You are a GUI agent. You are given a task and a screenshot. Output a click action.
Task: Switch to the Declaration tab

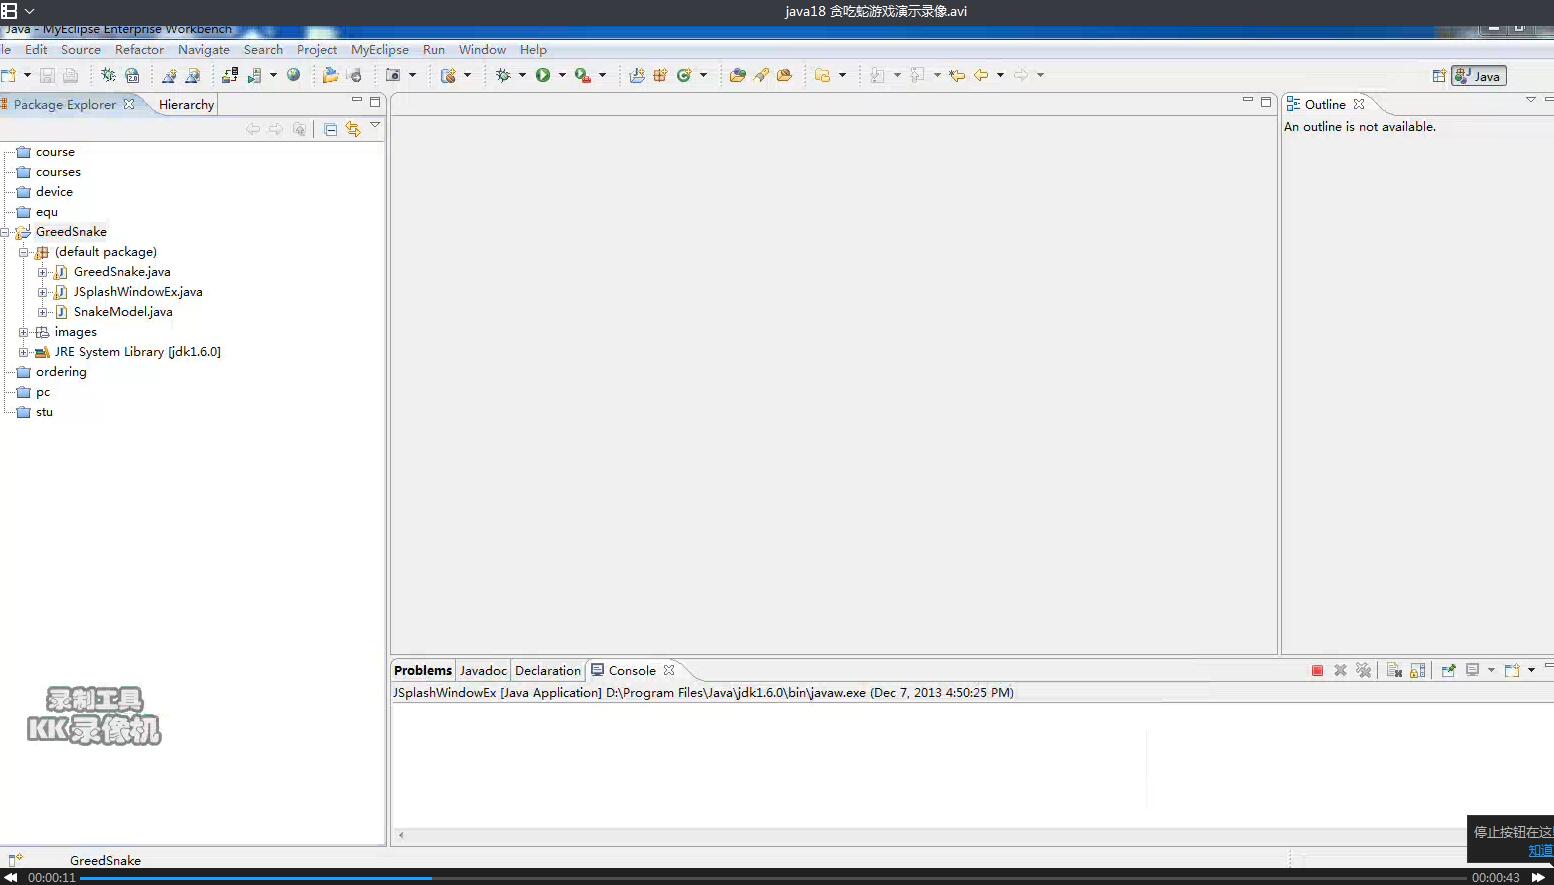(x=547, y=671)
